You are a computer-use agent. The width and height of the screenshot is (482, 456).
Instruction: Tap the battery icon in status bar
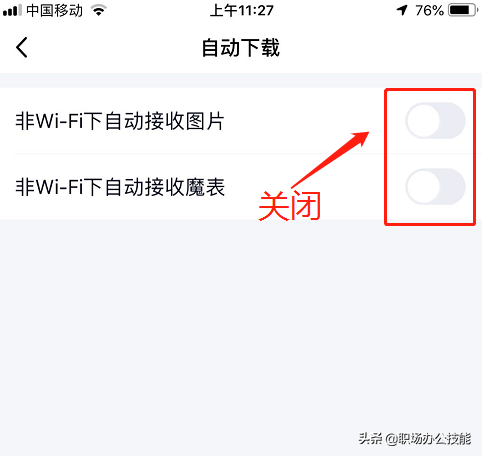click(463, 10)
